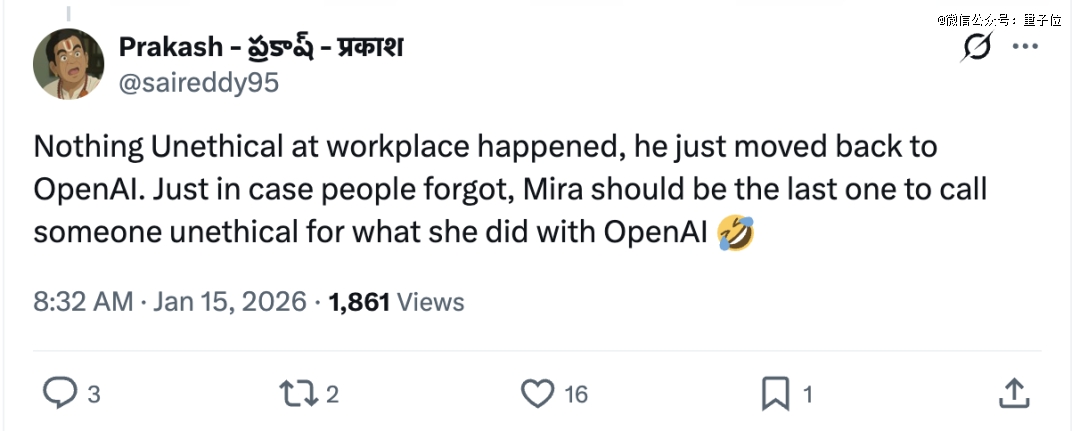Click the 8:32 AM timestamp
The image size is (1080, 431).
[x=85, y=302]
